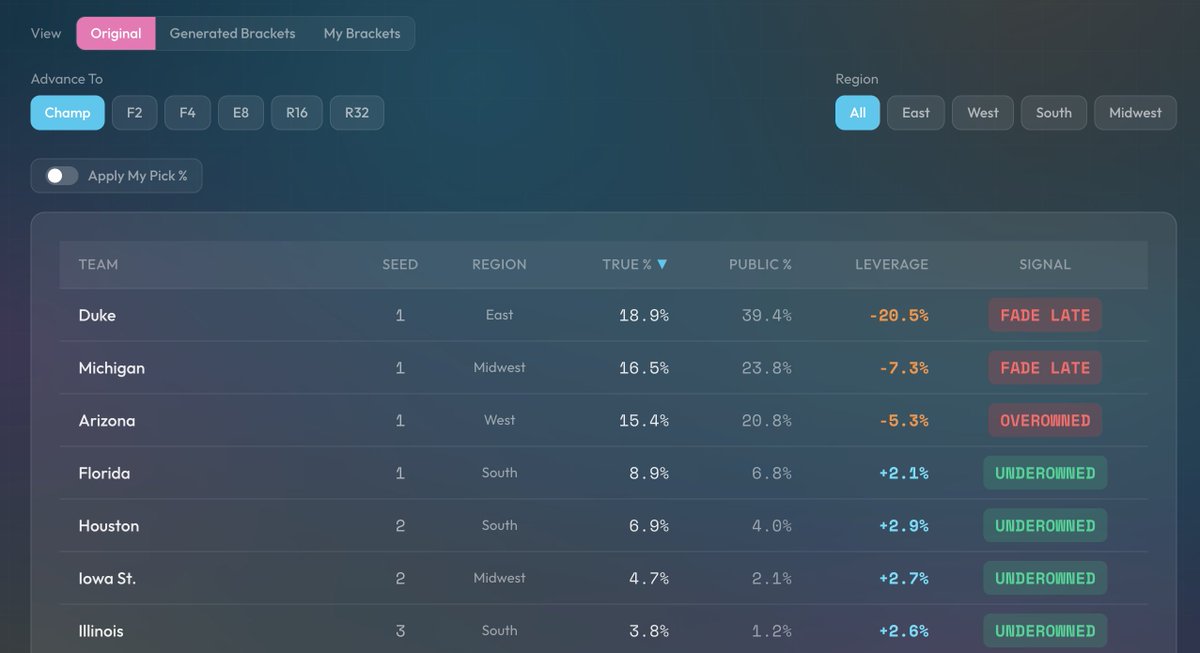Toggle the Apply My Pick % switch
The width and height of the screenshot is (1200, 653).
(x=61, y=176)
